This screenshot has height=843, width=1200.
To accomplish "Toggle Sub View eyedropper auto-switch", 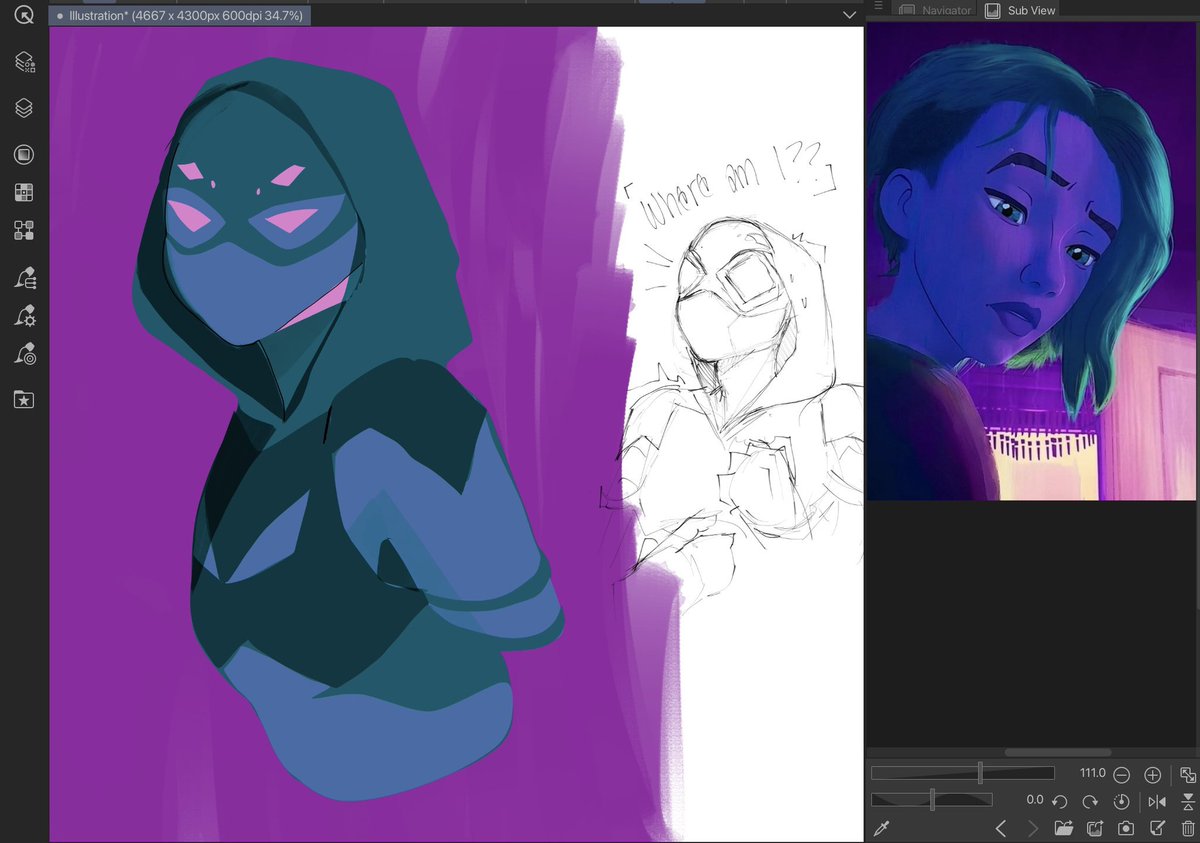I will click(x=882, y=828).
